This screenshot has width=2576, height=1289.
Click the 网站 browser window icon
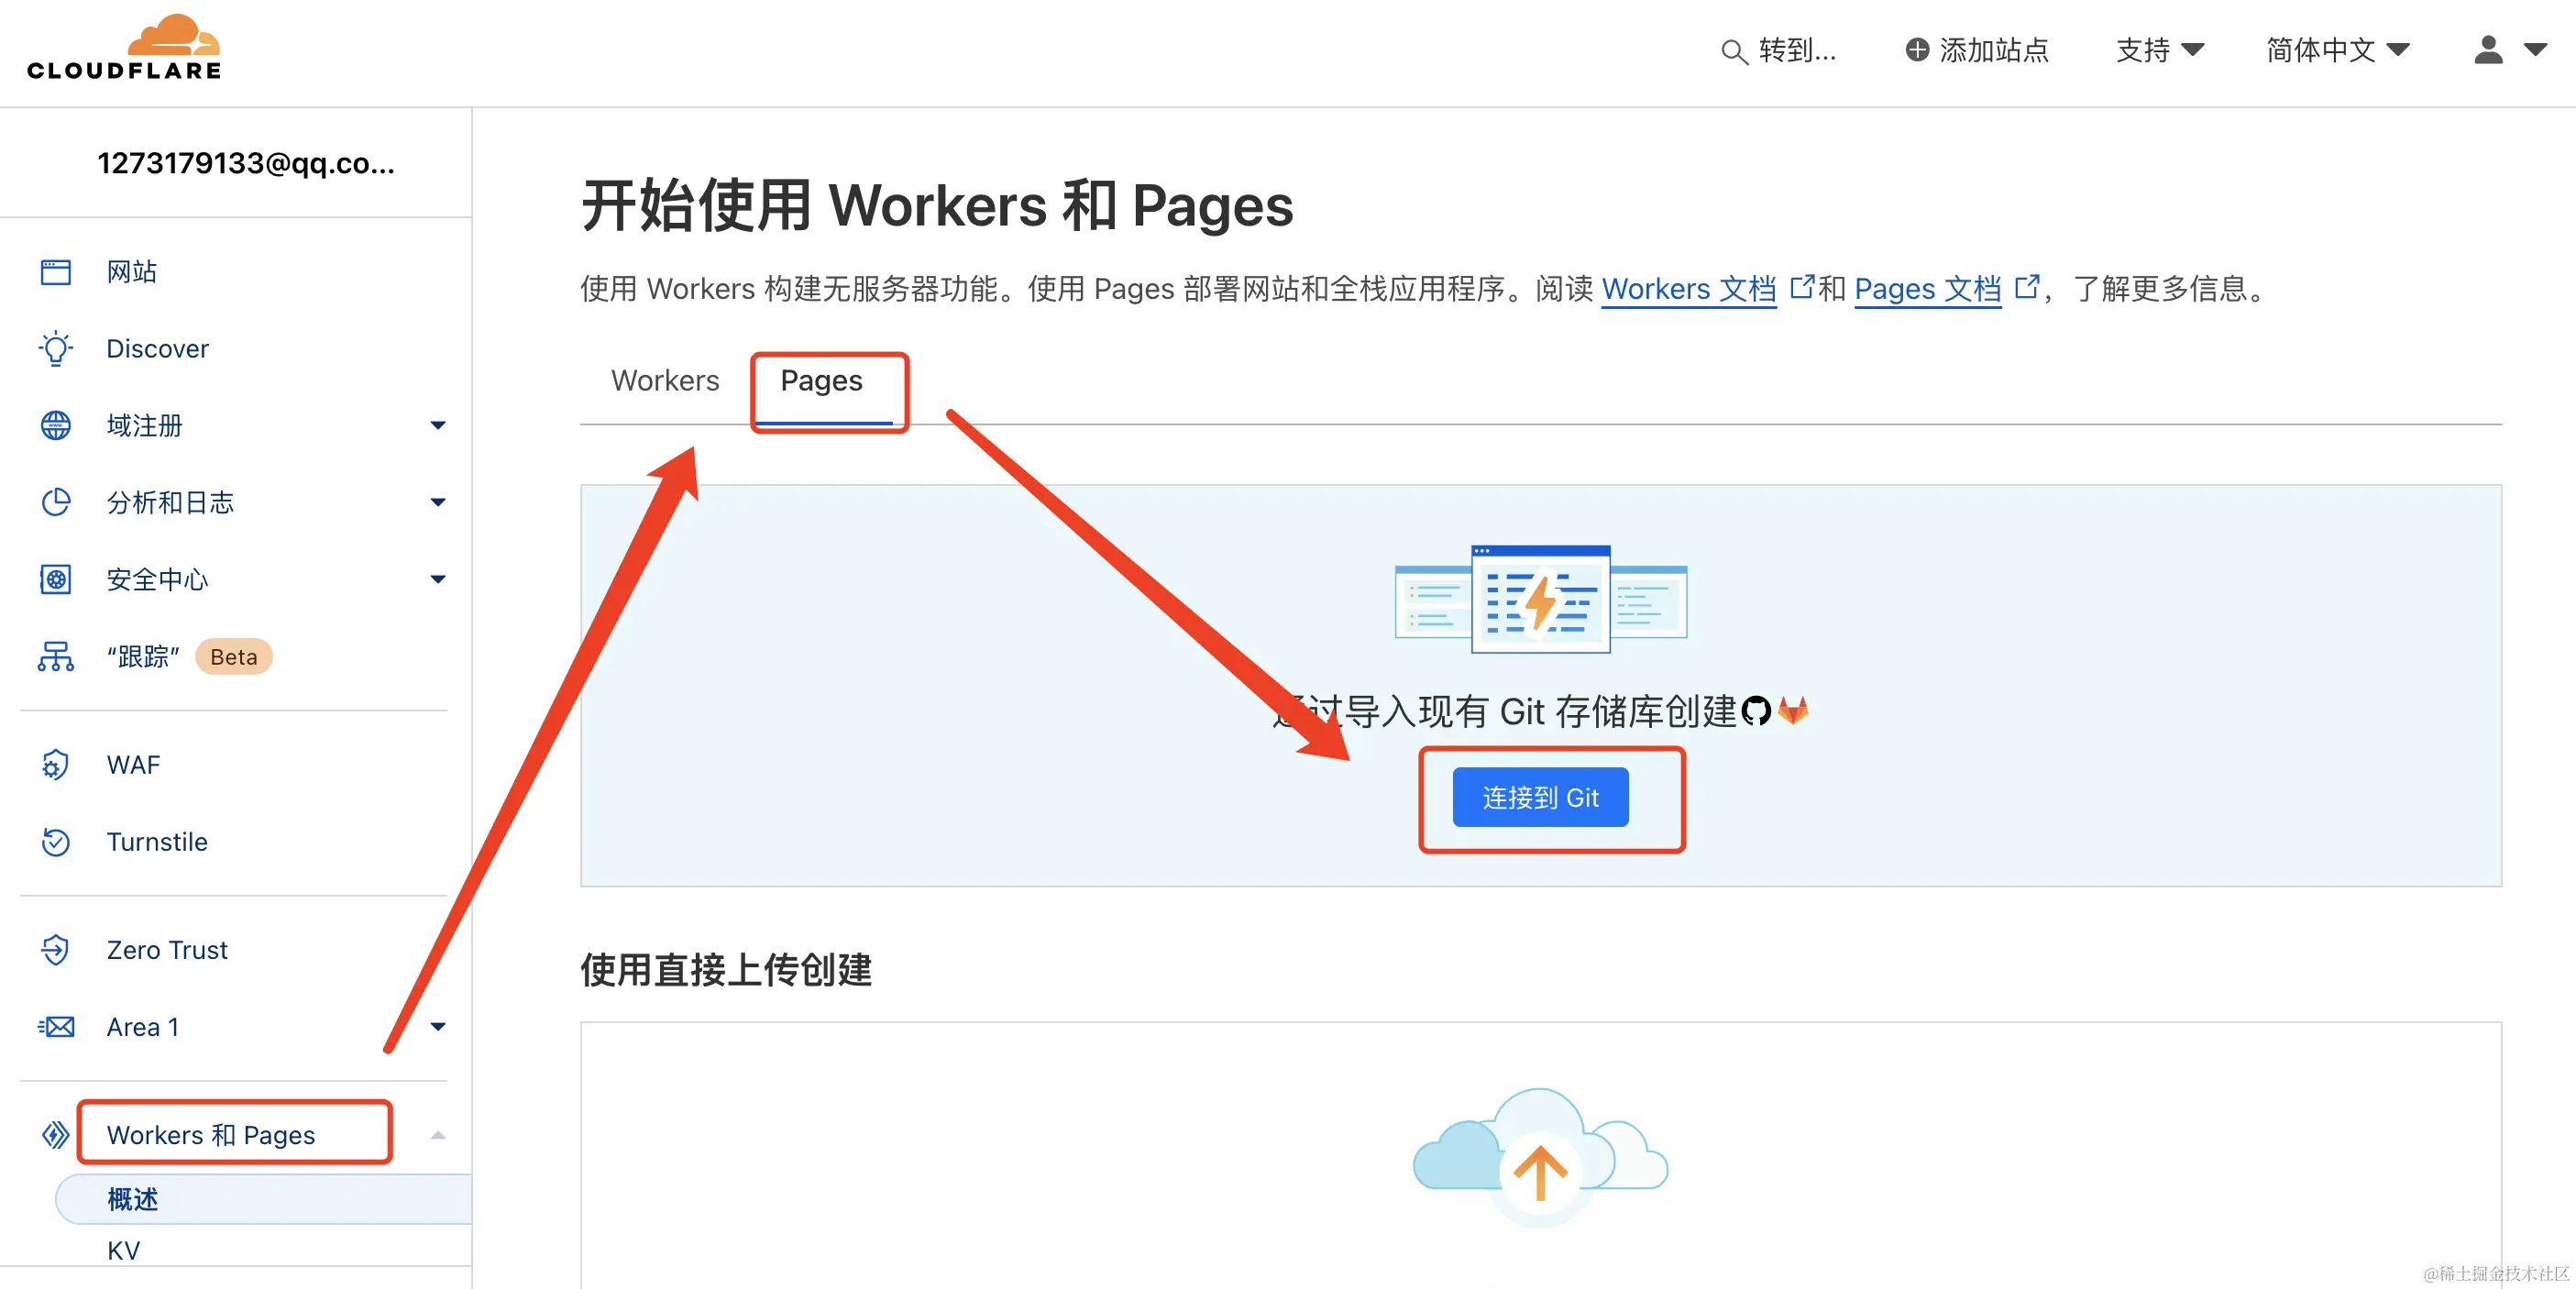(x=56, y=272)
